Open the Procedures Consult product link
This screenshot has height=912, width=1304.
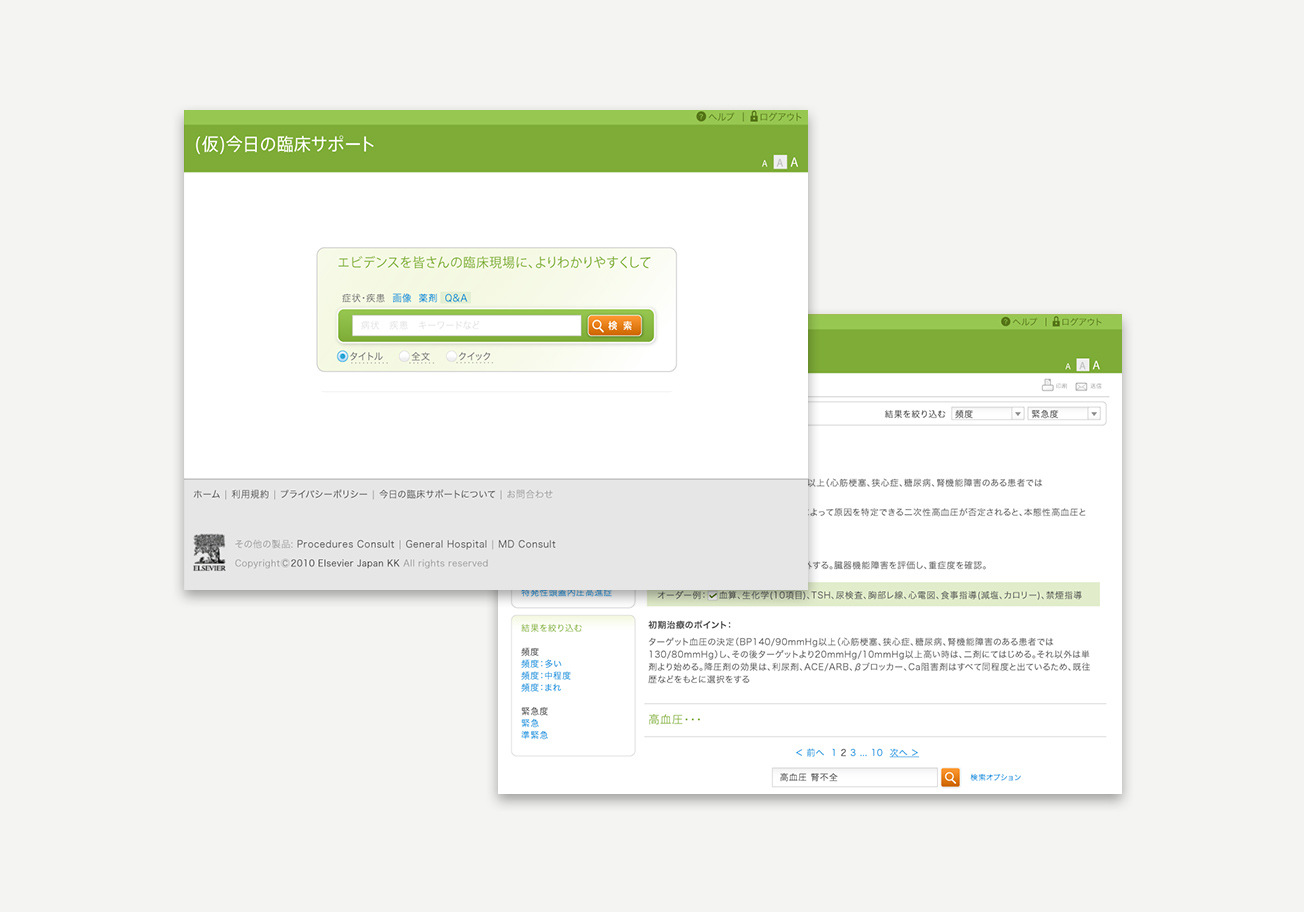tap(345, 544)
